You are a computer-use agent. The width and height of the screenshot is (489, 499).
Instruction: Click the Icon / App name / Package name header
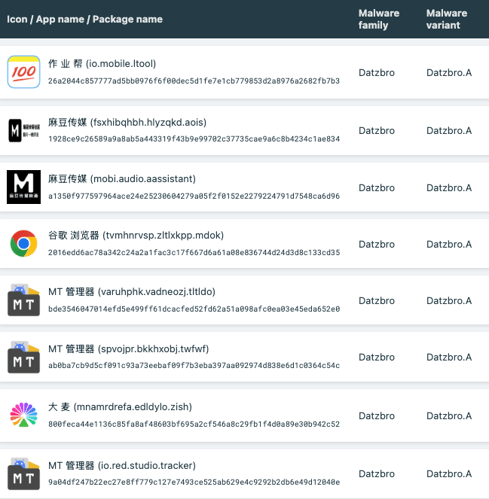85,19
